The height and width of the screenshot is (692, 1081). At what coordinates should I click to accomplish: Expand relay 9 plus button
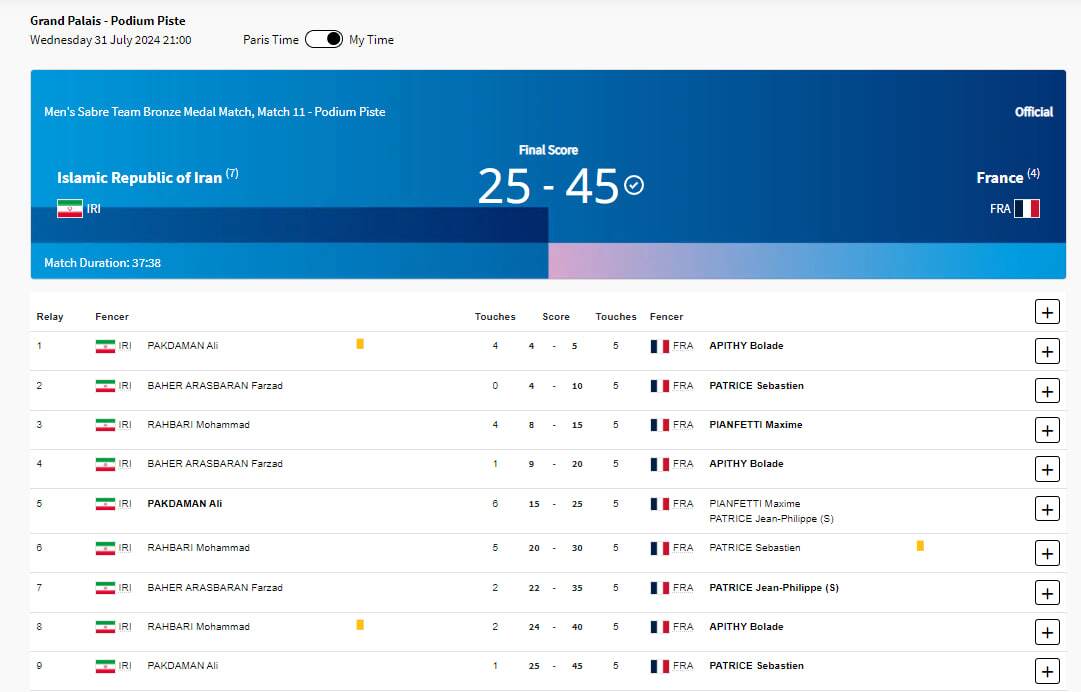[x=1046, y=671]
